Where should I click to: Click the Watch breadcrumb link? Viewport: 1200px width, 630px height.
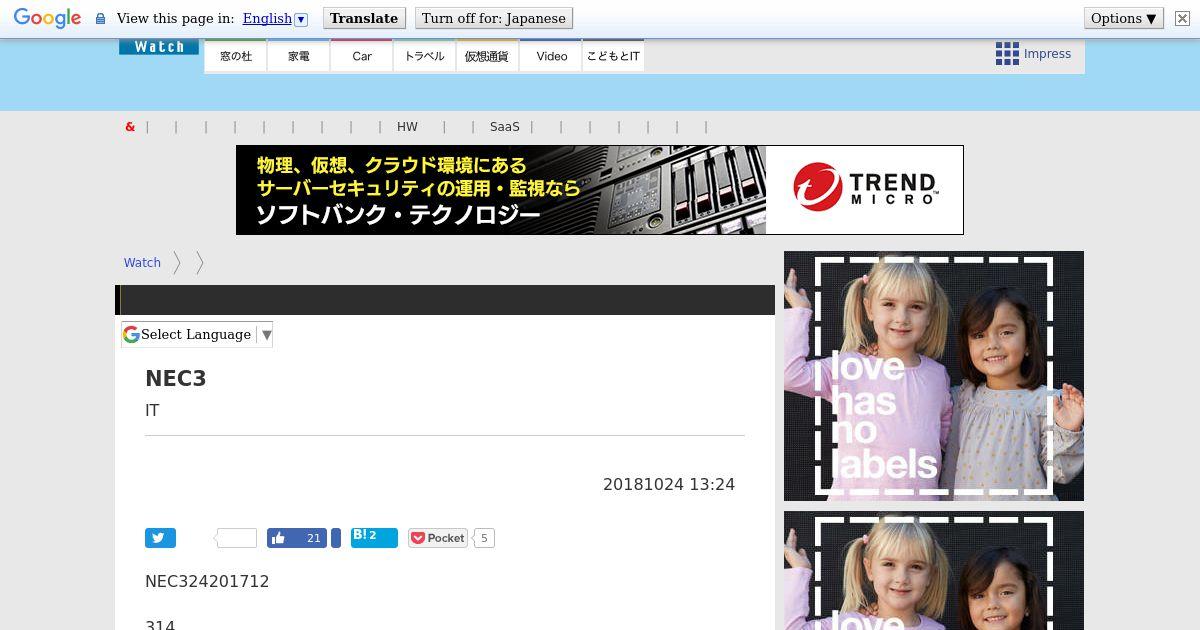(x=142, y=262)
